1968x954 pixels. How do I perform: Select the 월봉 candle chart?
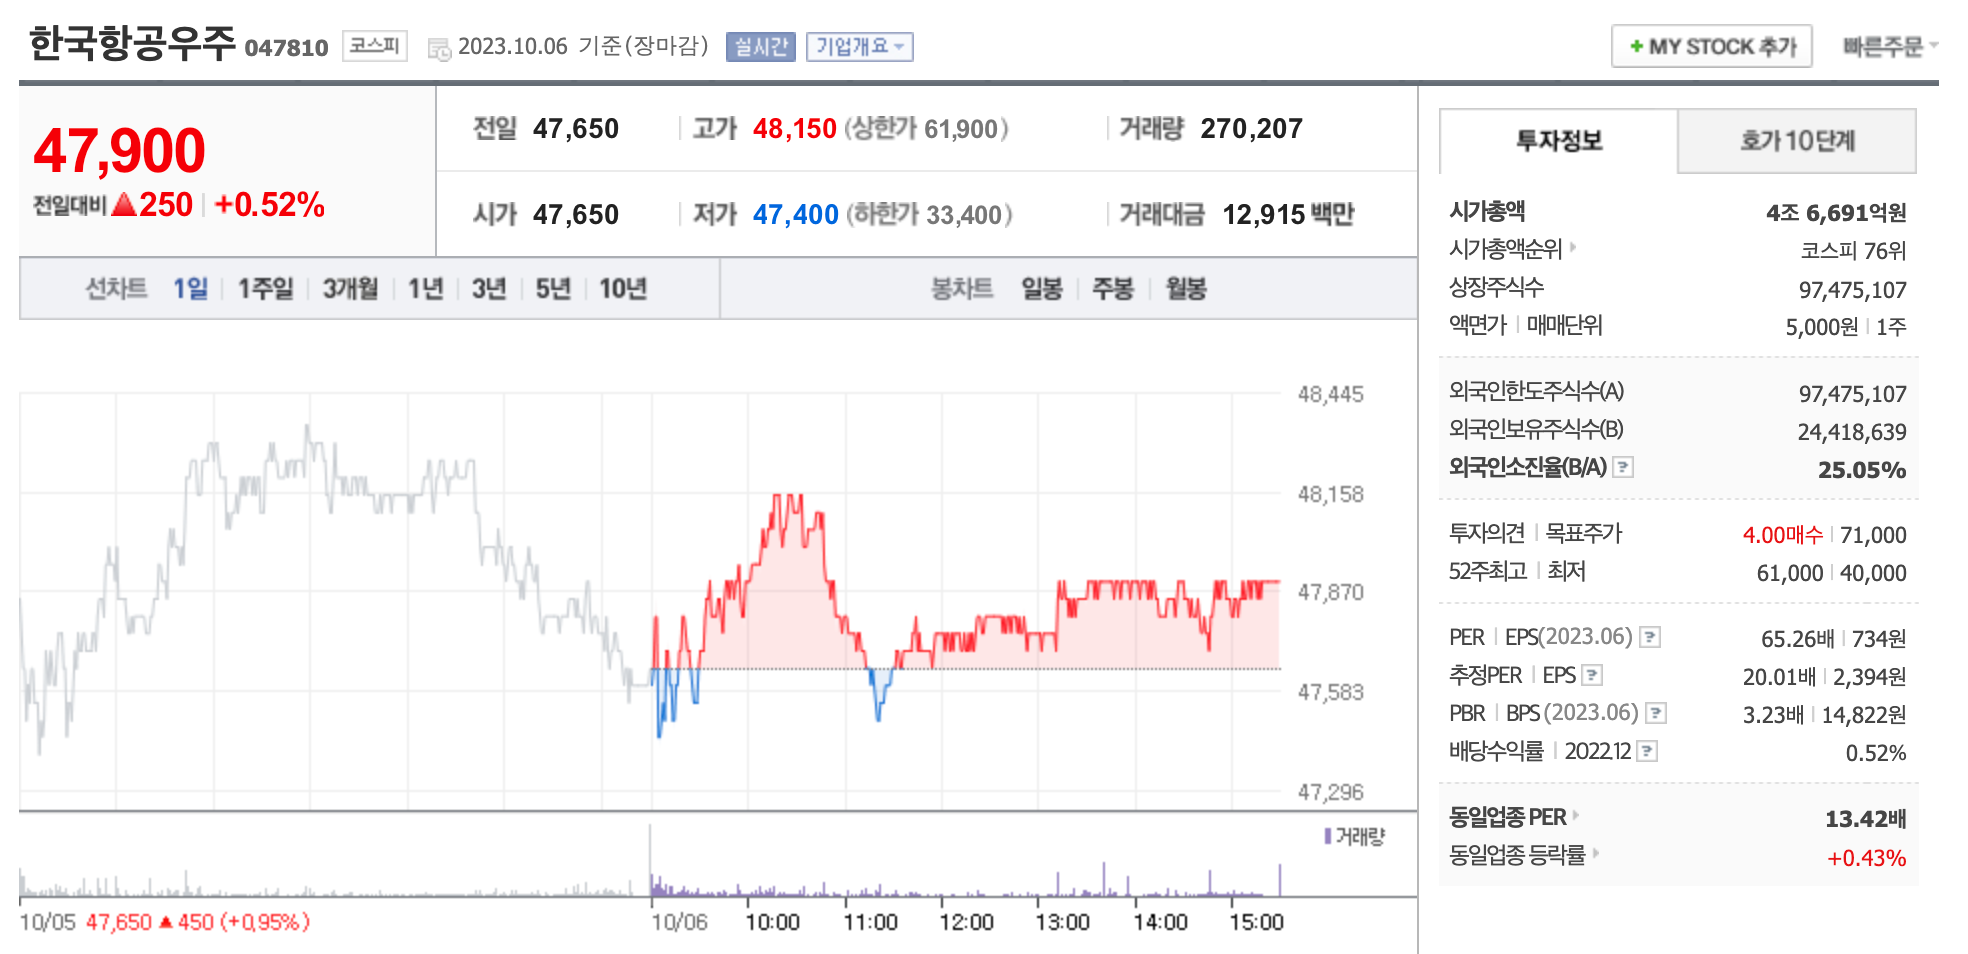[x=1186, y=289]
